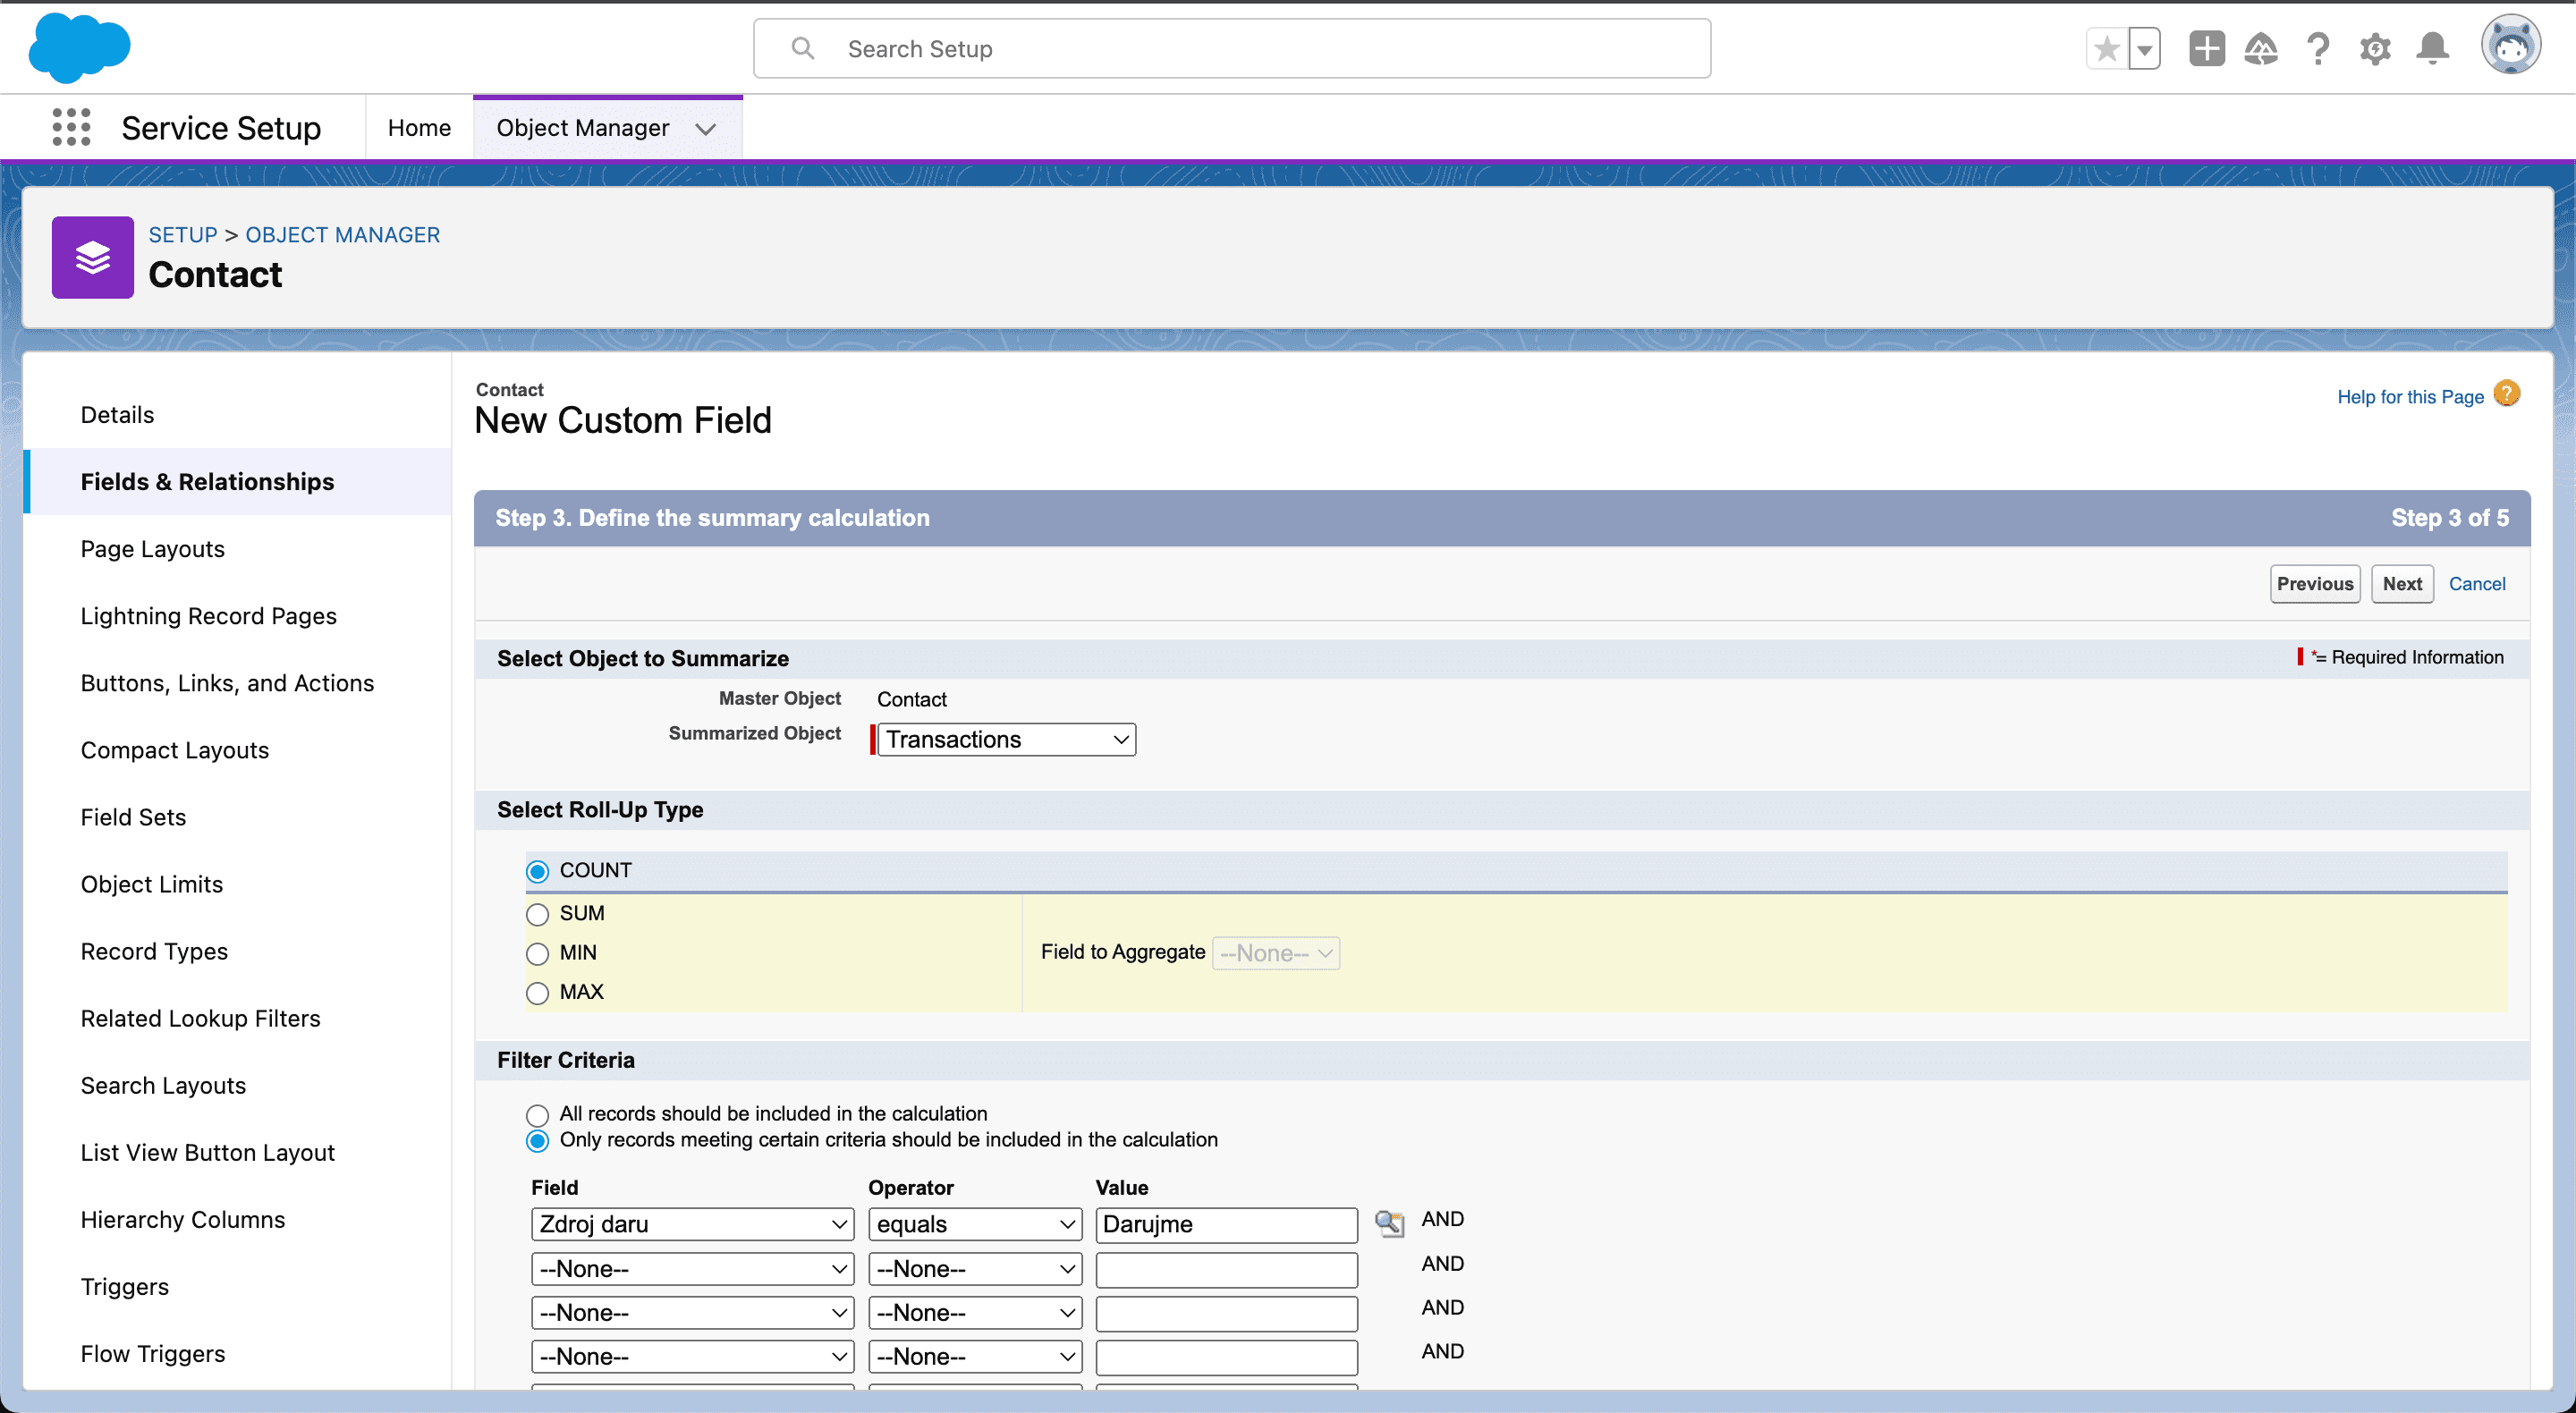Viewport: 2576px width, 1413px height.
Task: Click the Salesforce cloud logo
Action: [79, 47]
